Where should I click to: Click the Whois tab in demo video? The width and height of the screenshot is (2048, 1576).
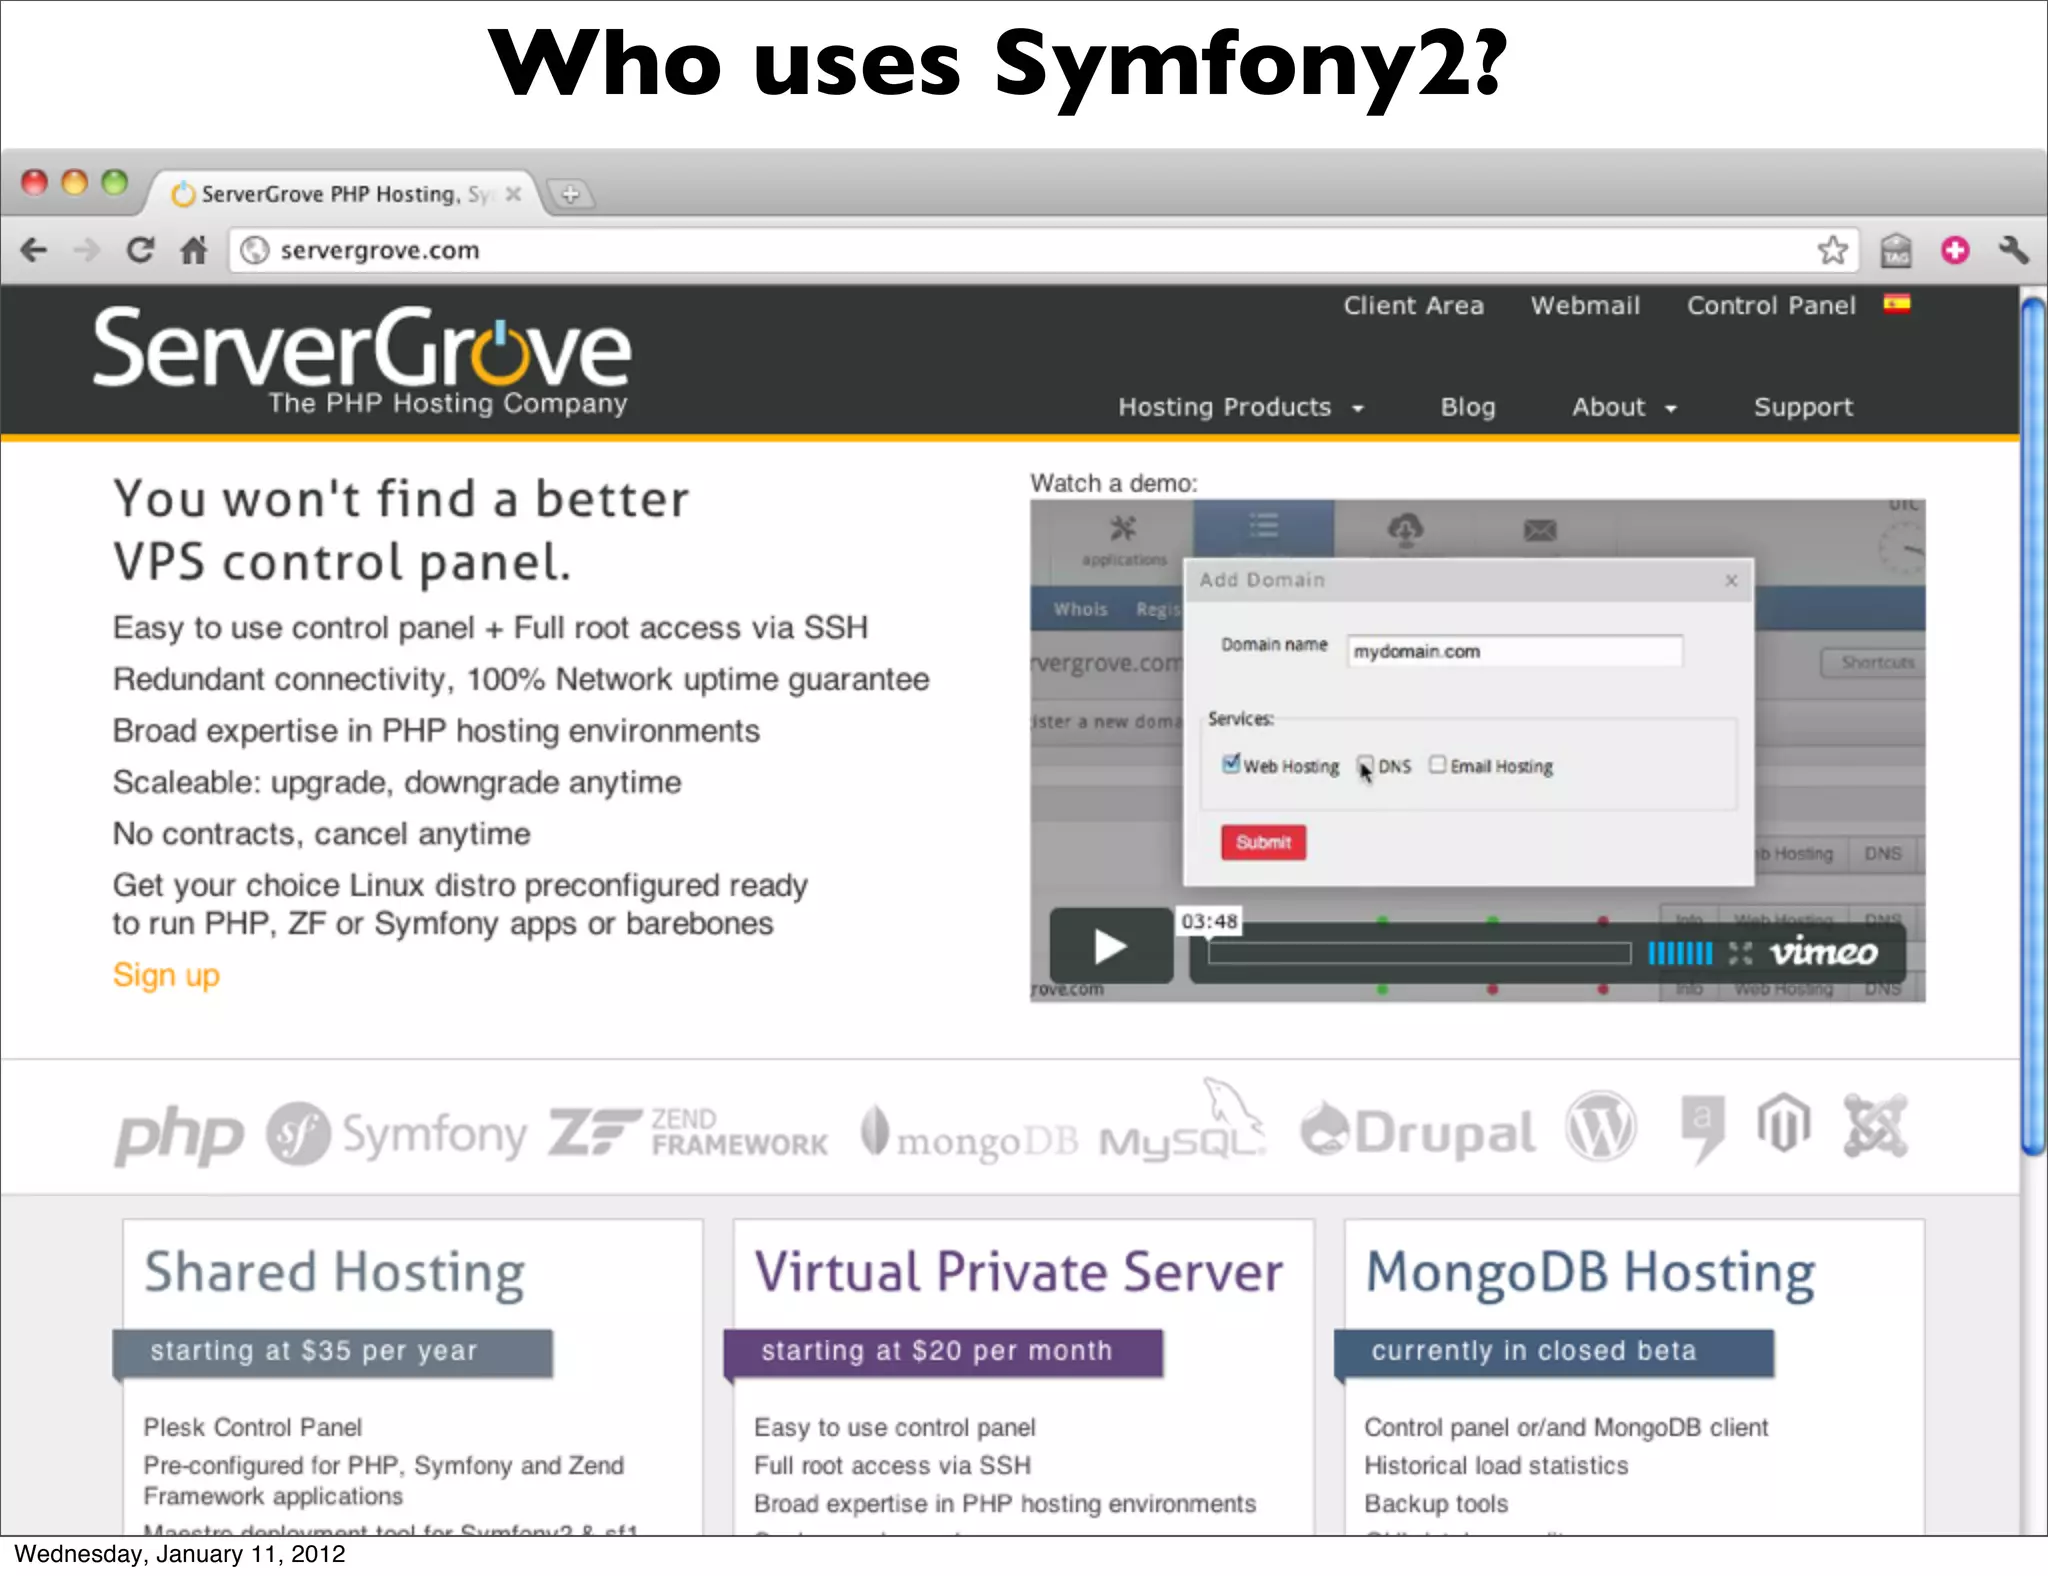tap(1081, 609)
